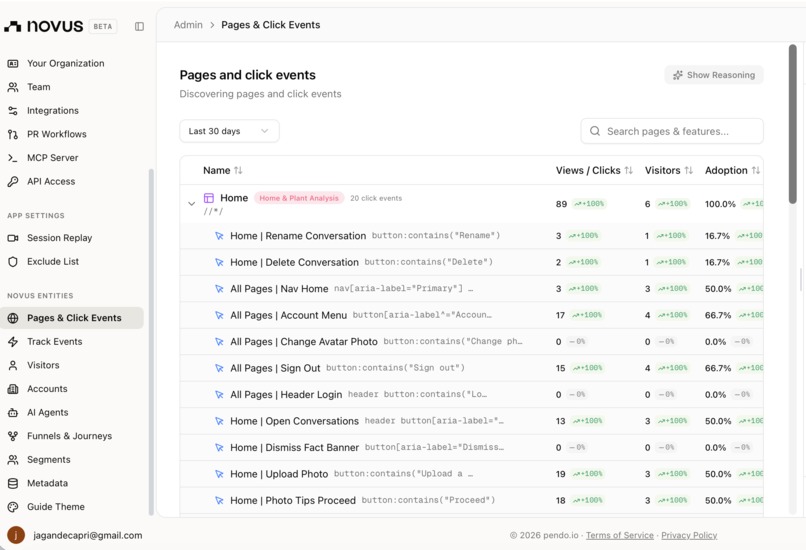This screenshot has width=806, height=550.
Task: Click the Track Events lightning icon
Action: 13,342
